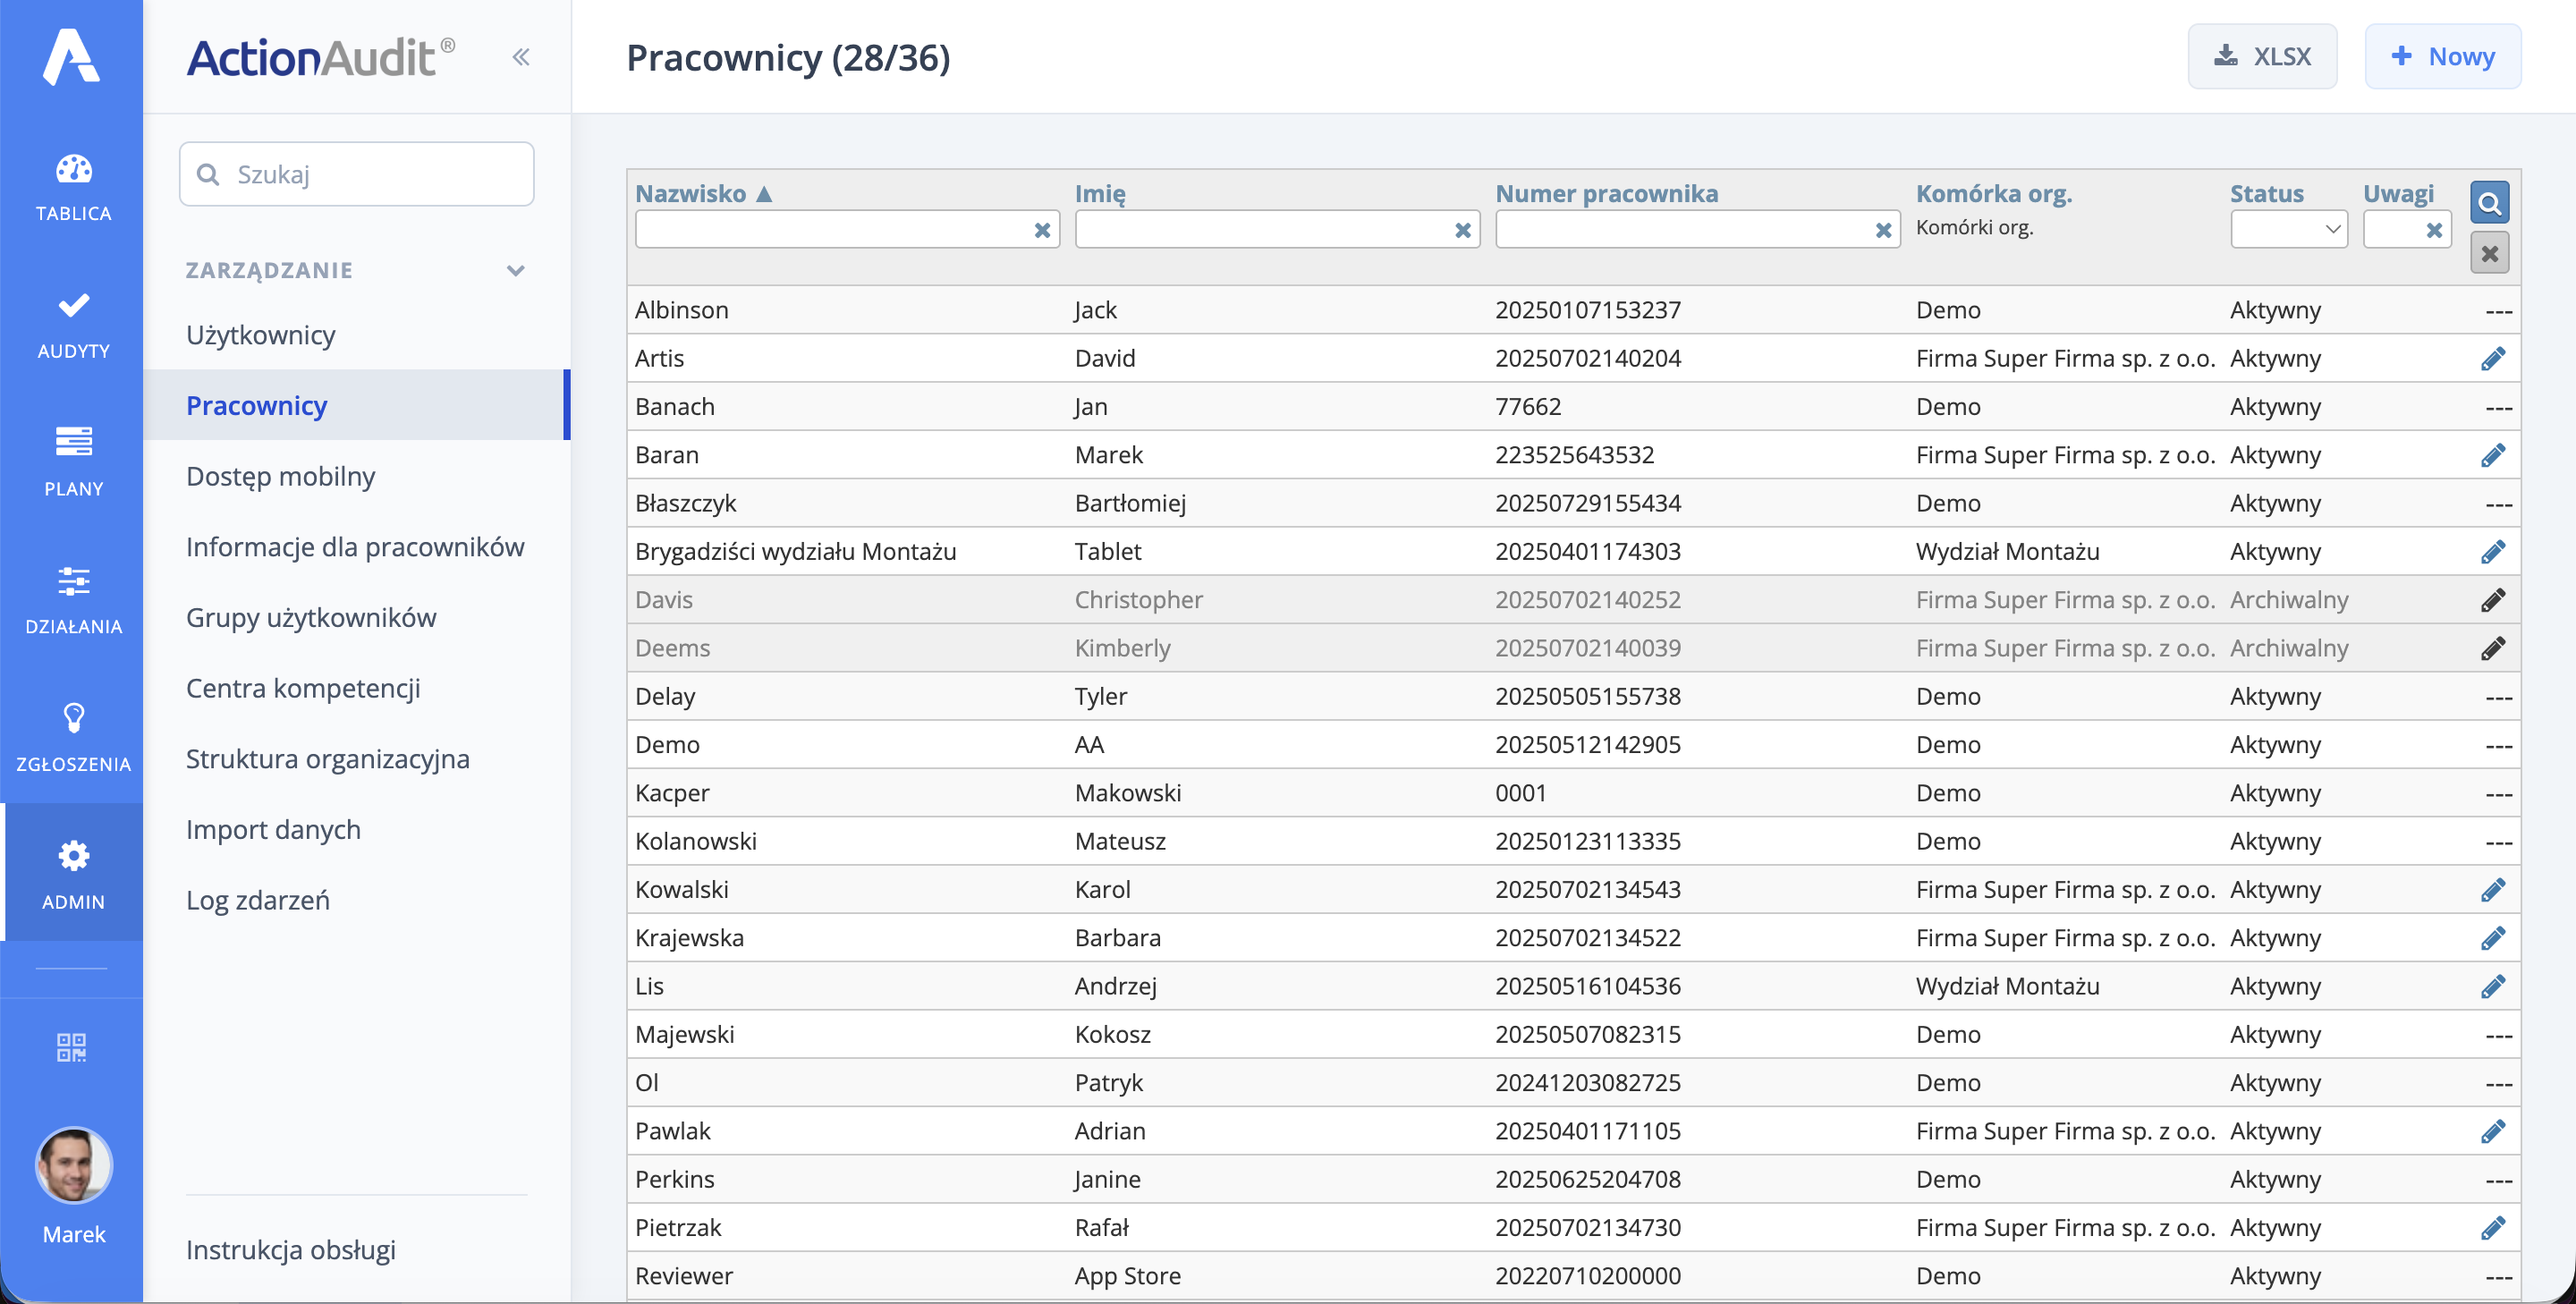Viewport: 2576px width, 1304px height.
Task: Clear the Imię filter field
Action: click(1463, 231)
